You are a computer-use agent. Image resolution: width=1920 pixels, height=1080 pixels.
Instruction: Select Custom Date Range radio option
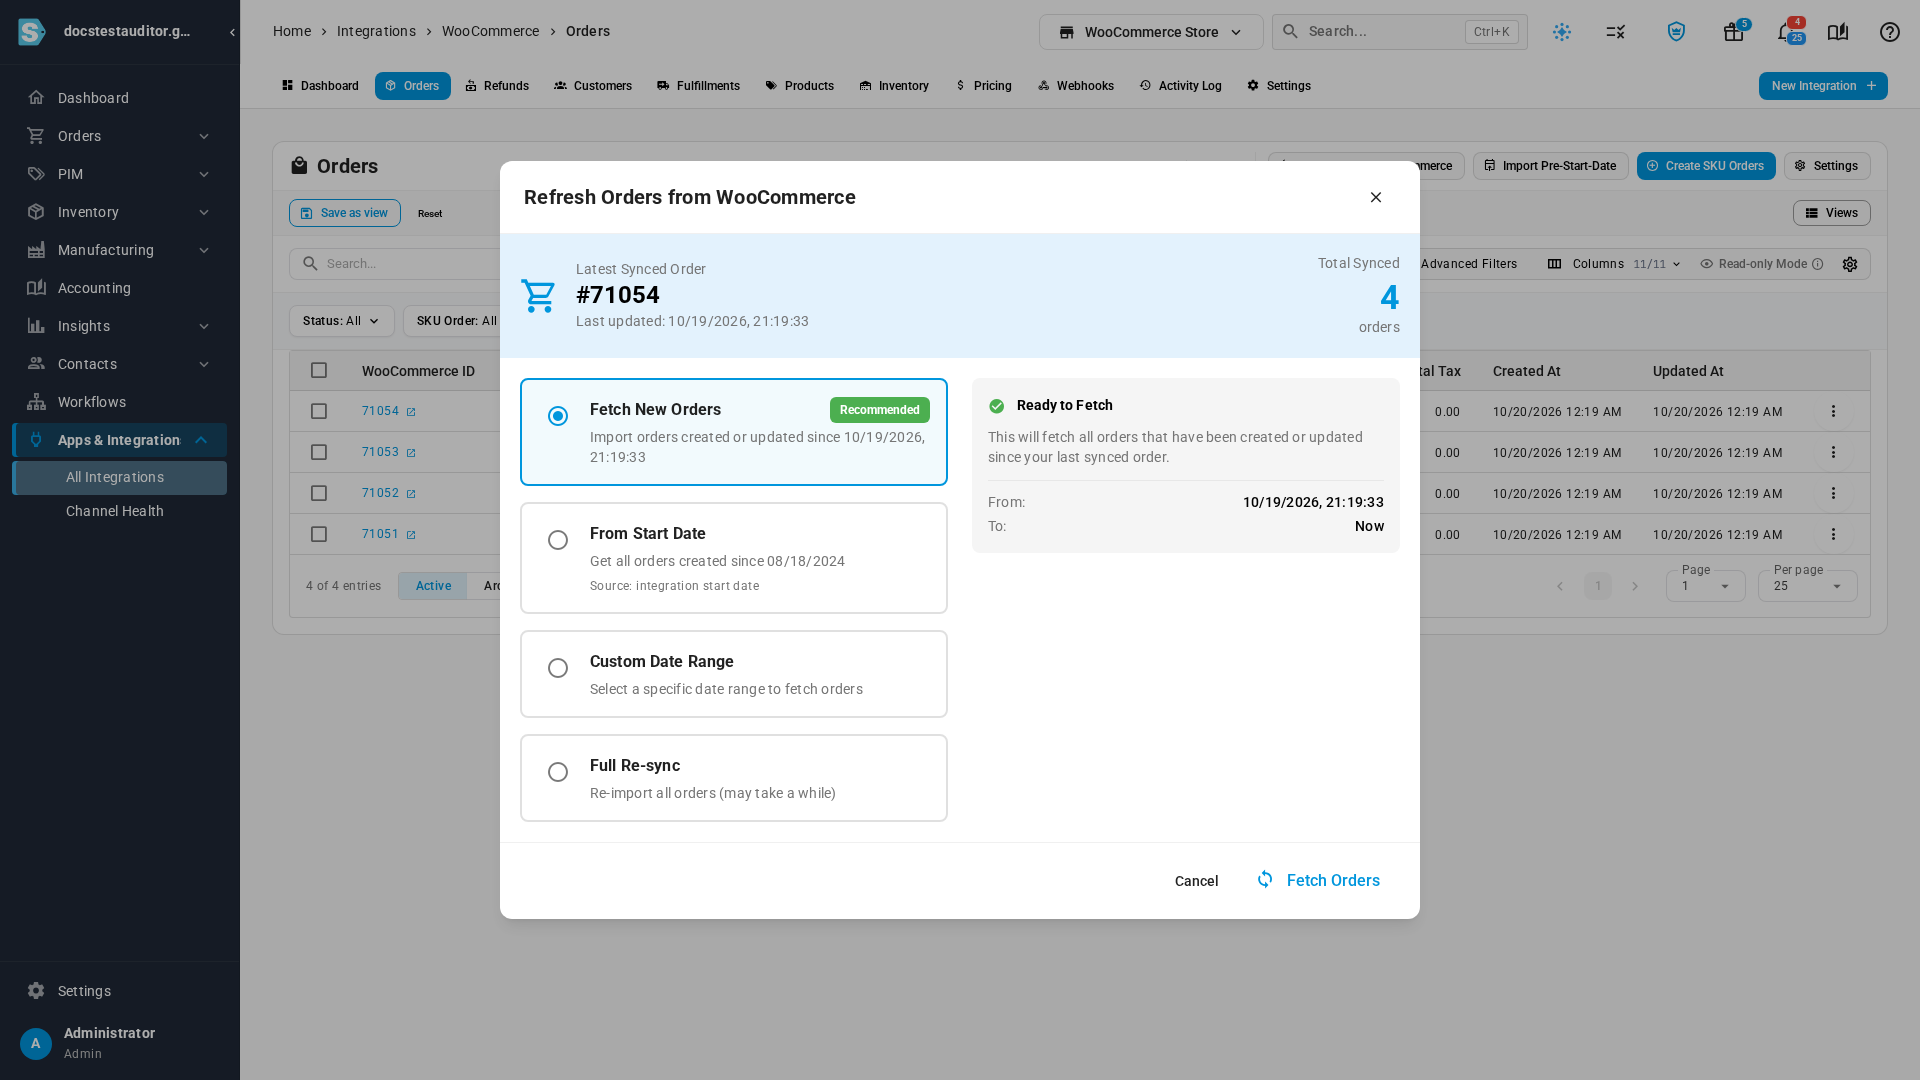558,668
